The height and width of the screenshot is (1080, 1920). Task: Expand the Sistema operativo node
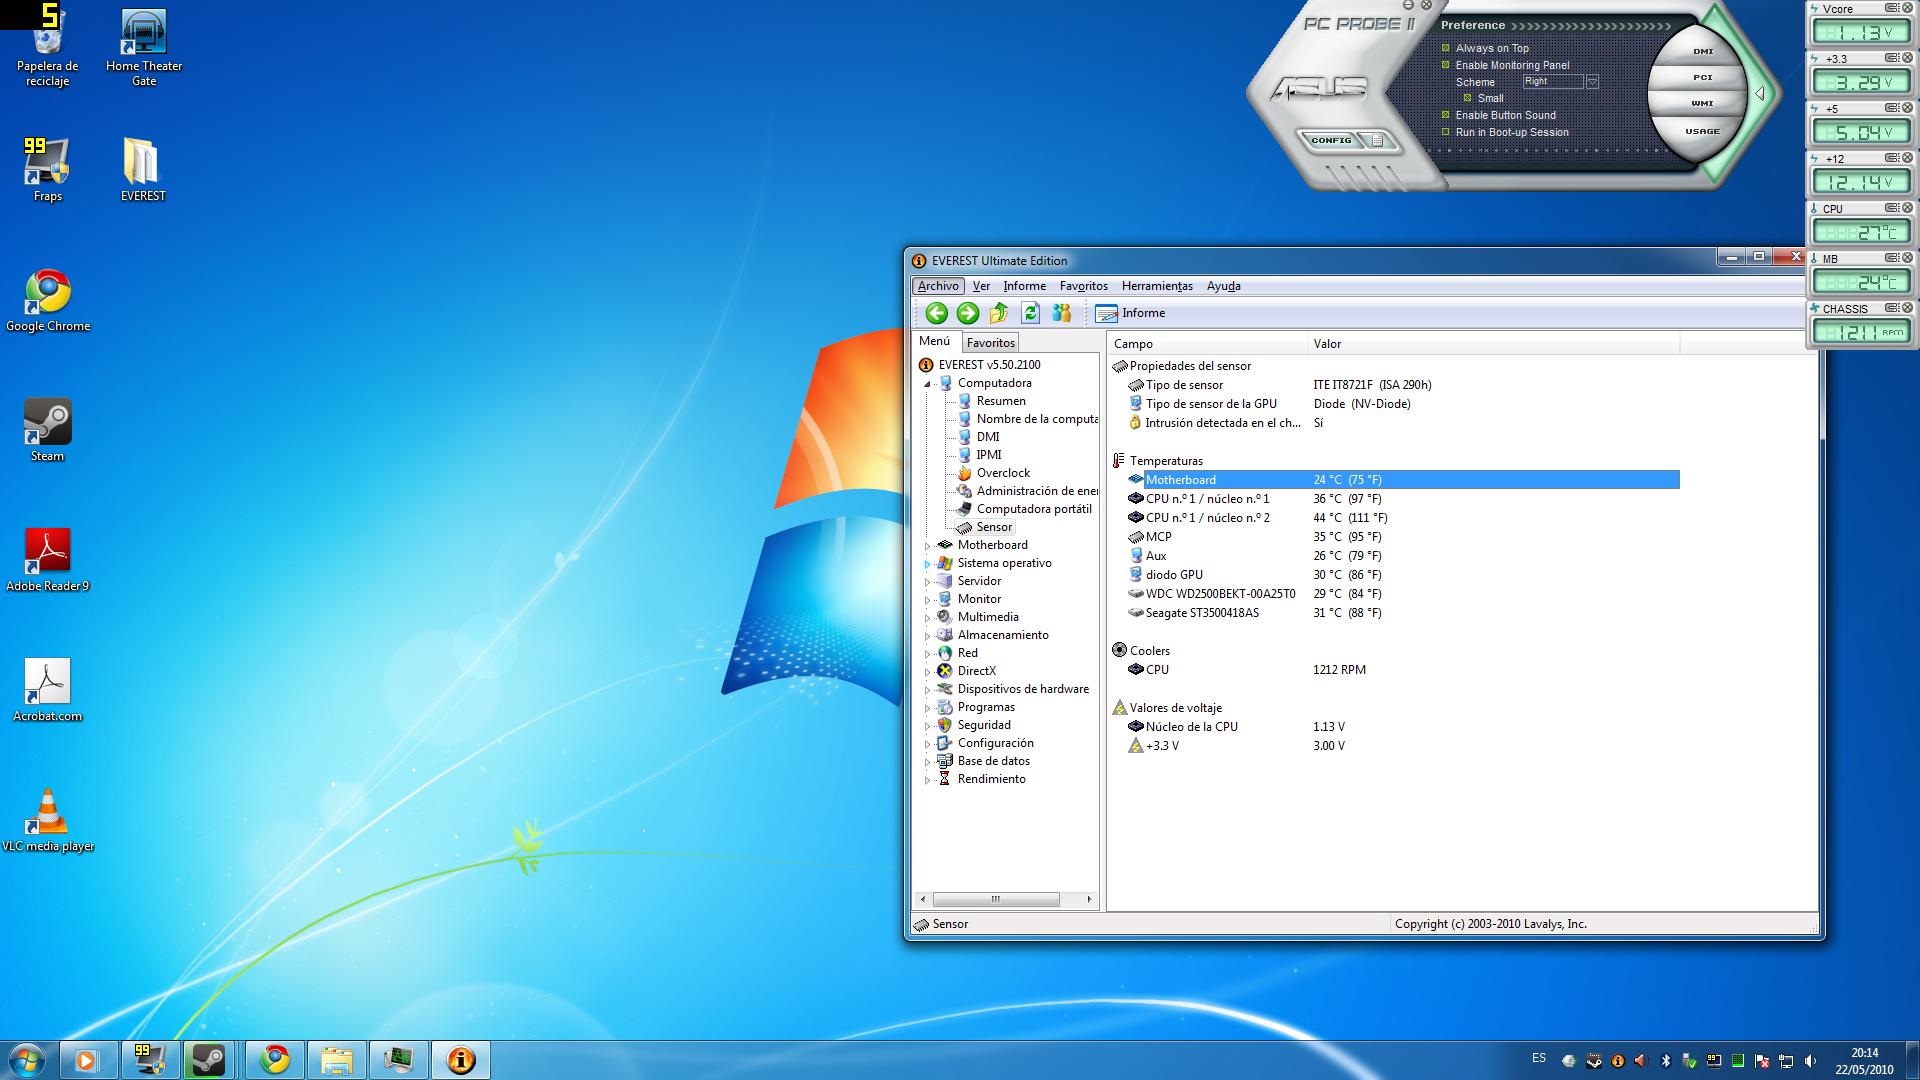[928, 564]
